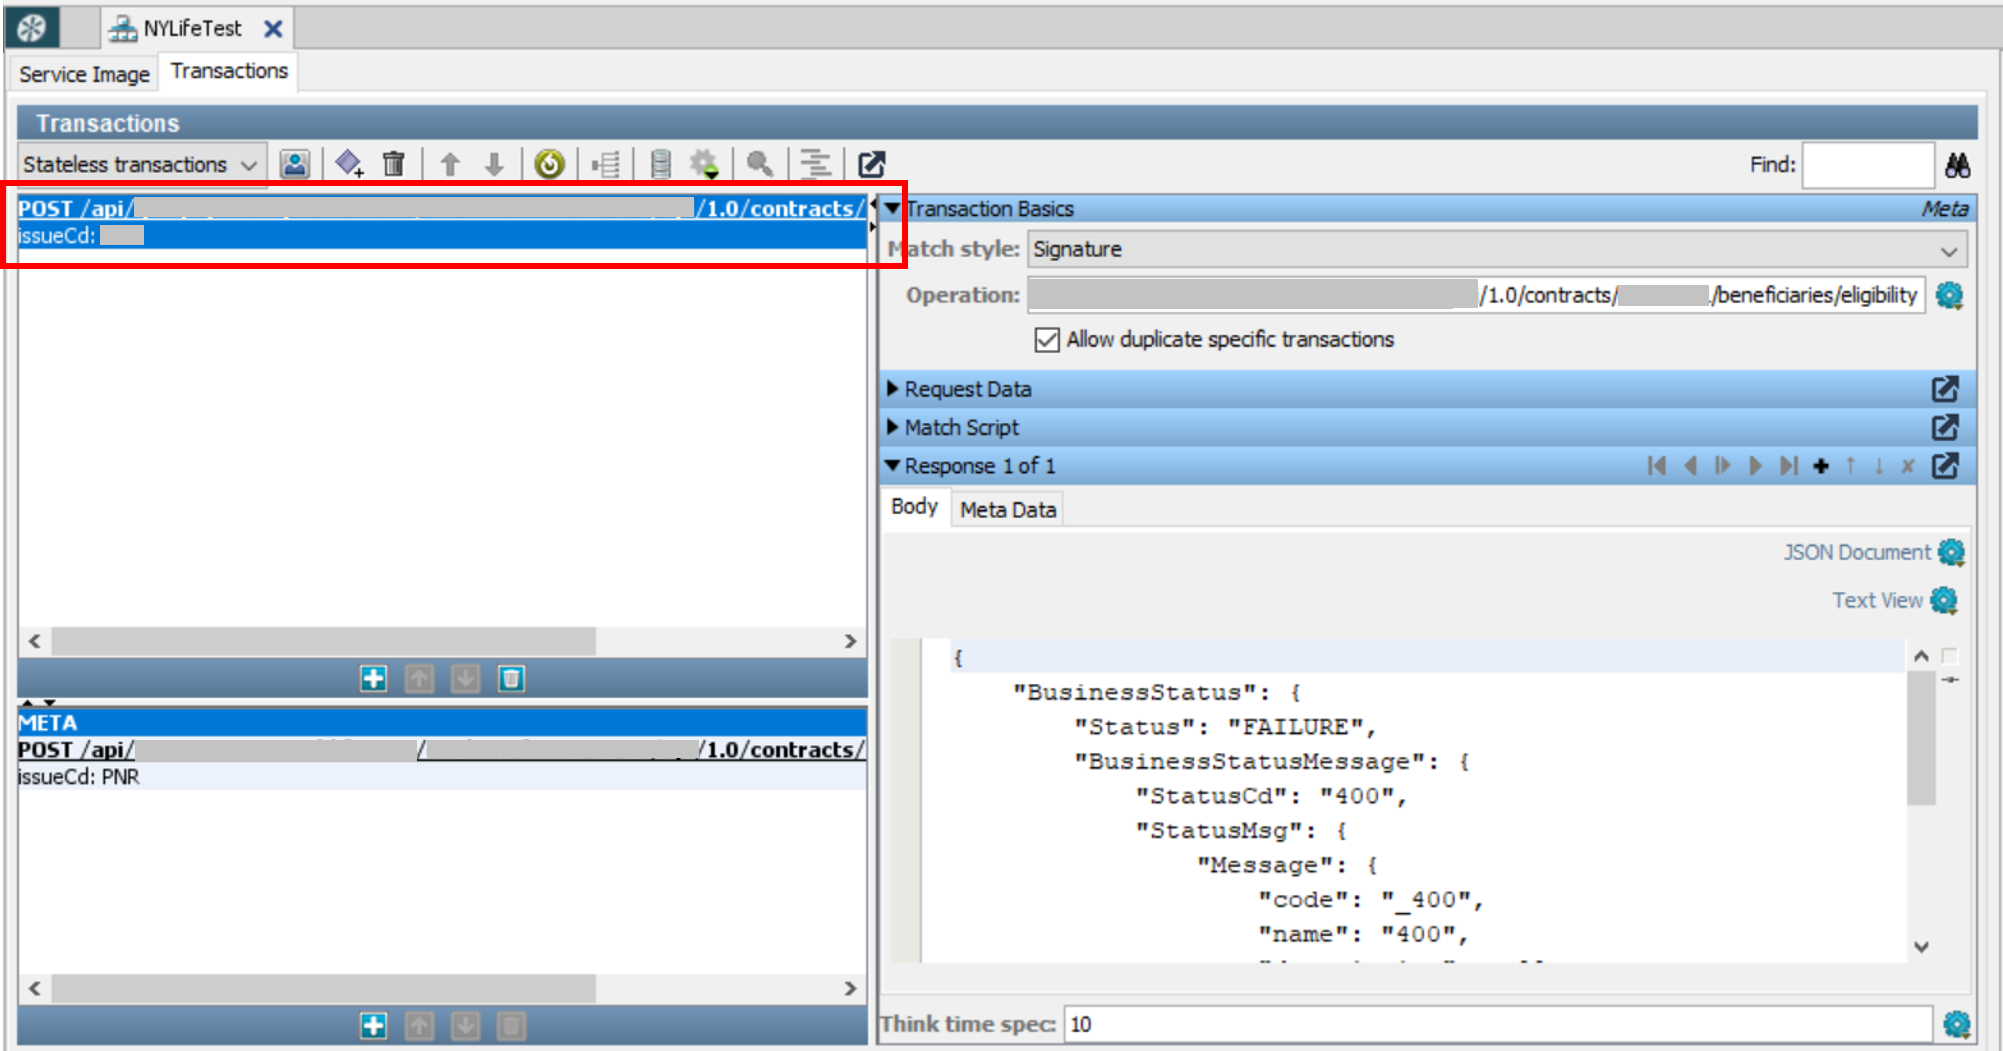Open the Stateless transactions dropdown
The image size is (2003, 1051).
[x=141, y=165]
